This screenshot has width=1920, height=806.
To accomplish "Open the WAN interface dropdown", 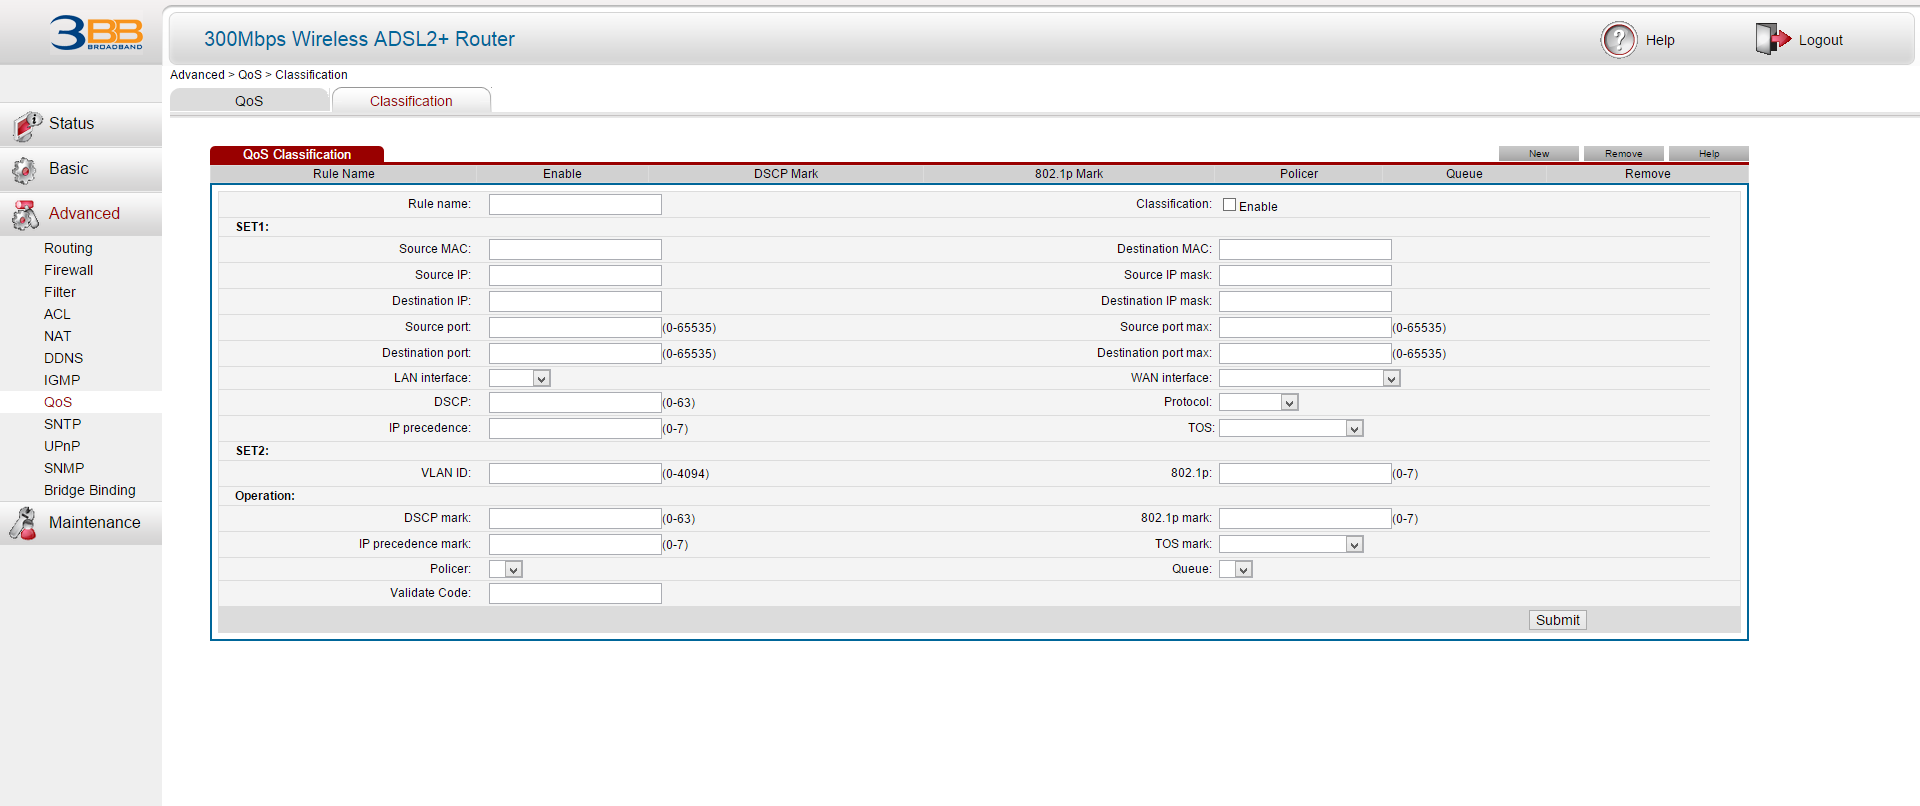I will (x=1309, y=378).
